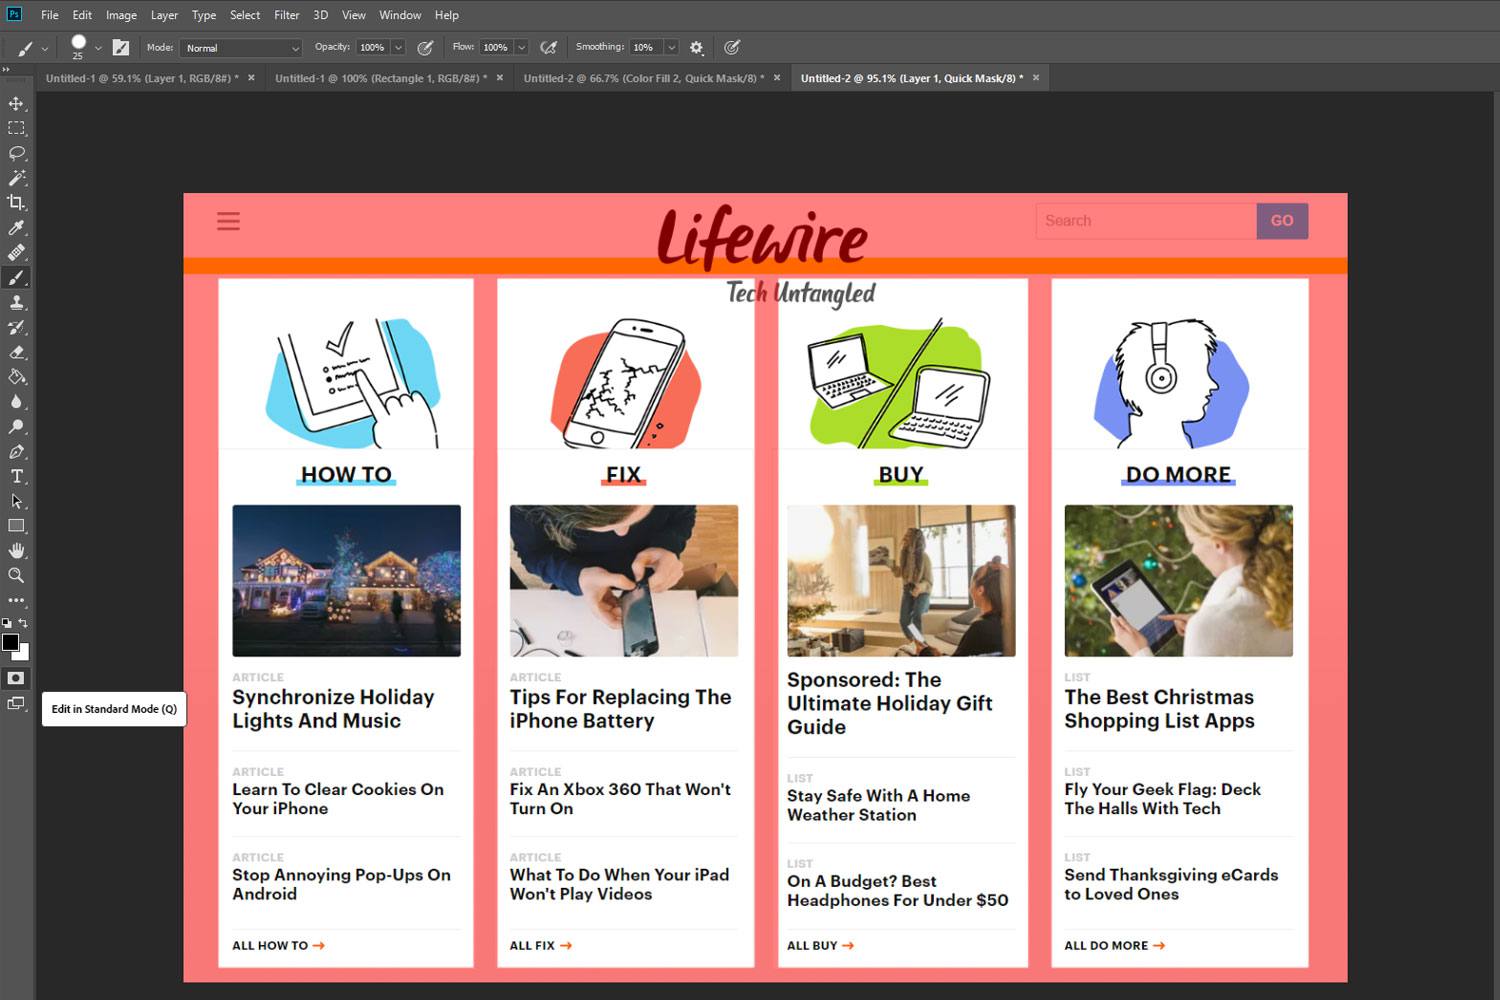Toggle Quick Mask mode off
This screenshot has width=1500, height=1000.
[x=16, y=678]
